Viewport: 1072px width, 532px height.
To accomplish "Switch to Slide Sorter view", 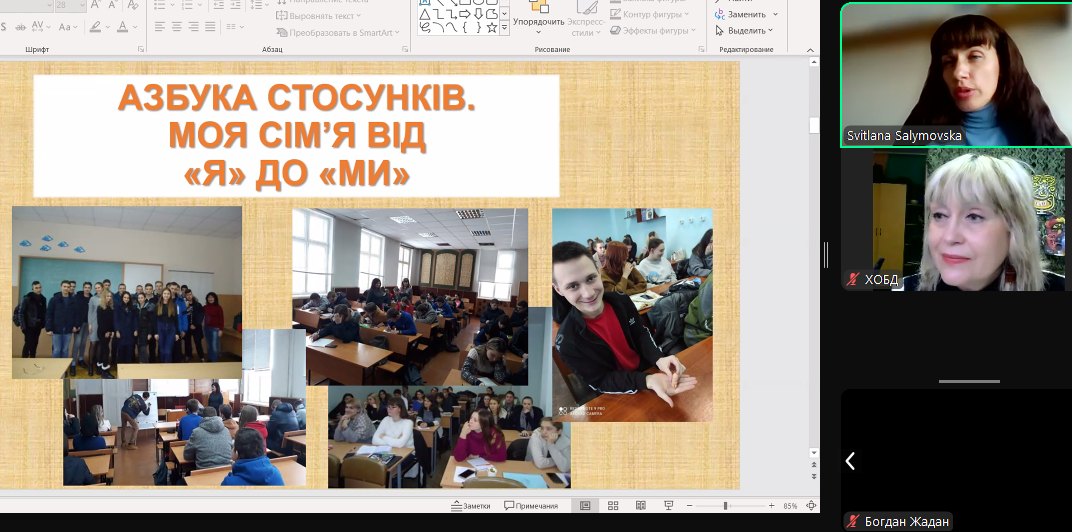I will (x=613, y=506).
